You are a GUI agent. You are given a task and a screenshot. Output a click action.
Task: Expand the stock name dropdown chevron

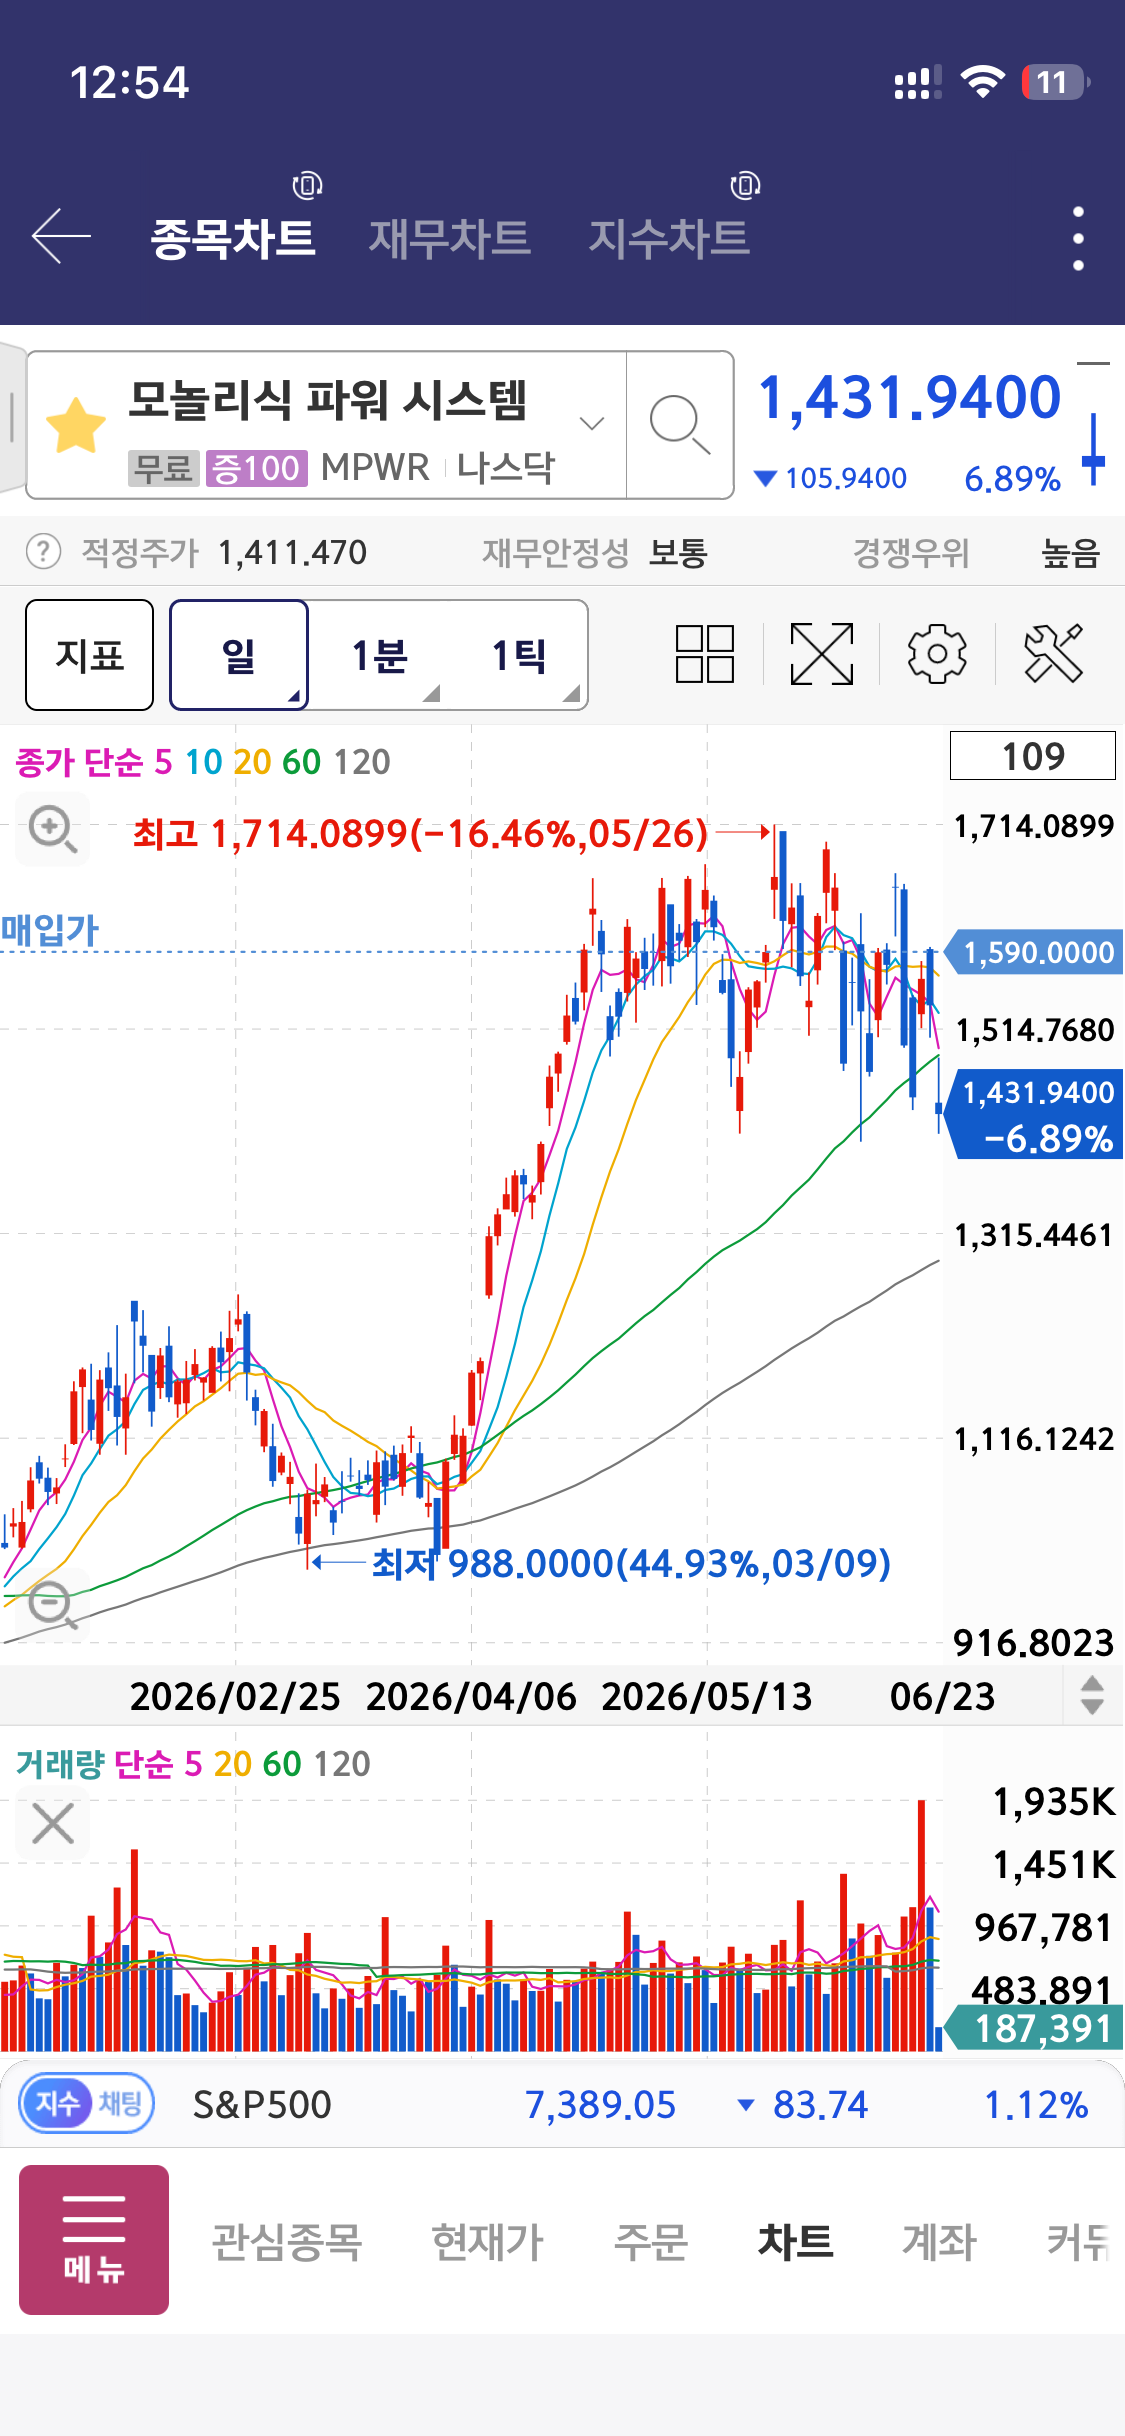tap(592, 424)
